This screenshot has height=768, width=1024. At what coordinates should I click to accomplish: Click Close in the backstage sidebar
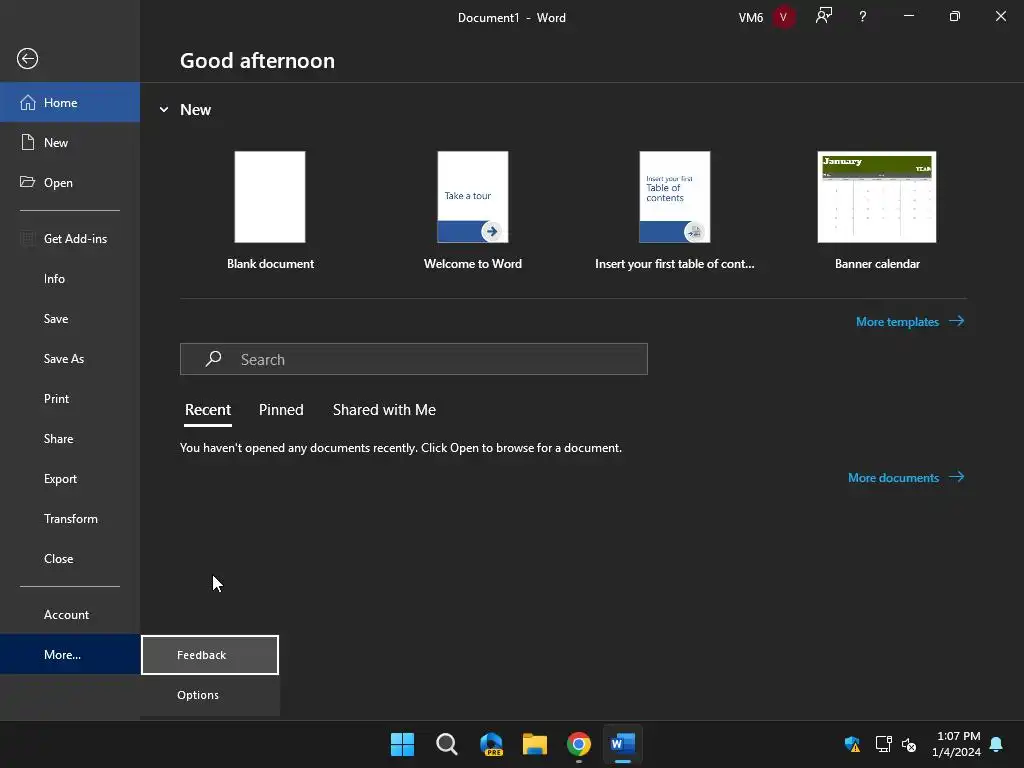[70, 558]
